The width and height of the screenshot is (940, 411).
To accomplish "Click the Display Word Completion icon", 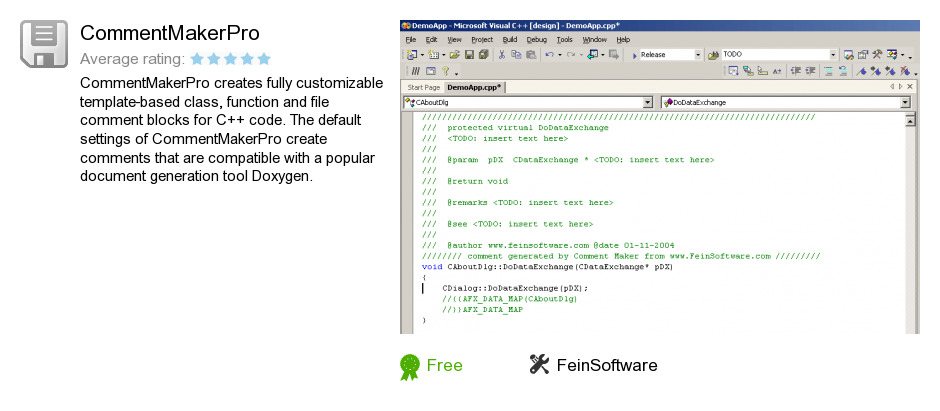I will (x=777, y=71).
